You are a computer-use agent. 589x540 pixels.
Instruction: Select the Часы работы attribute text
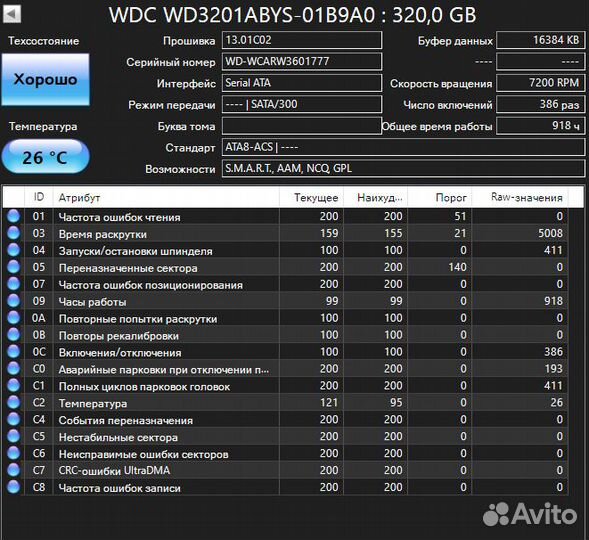pos(92,302)
